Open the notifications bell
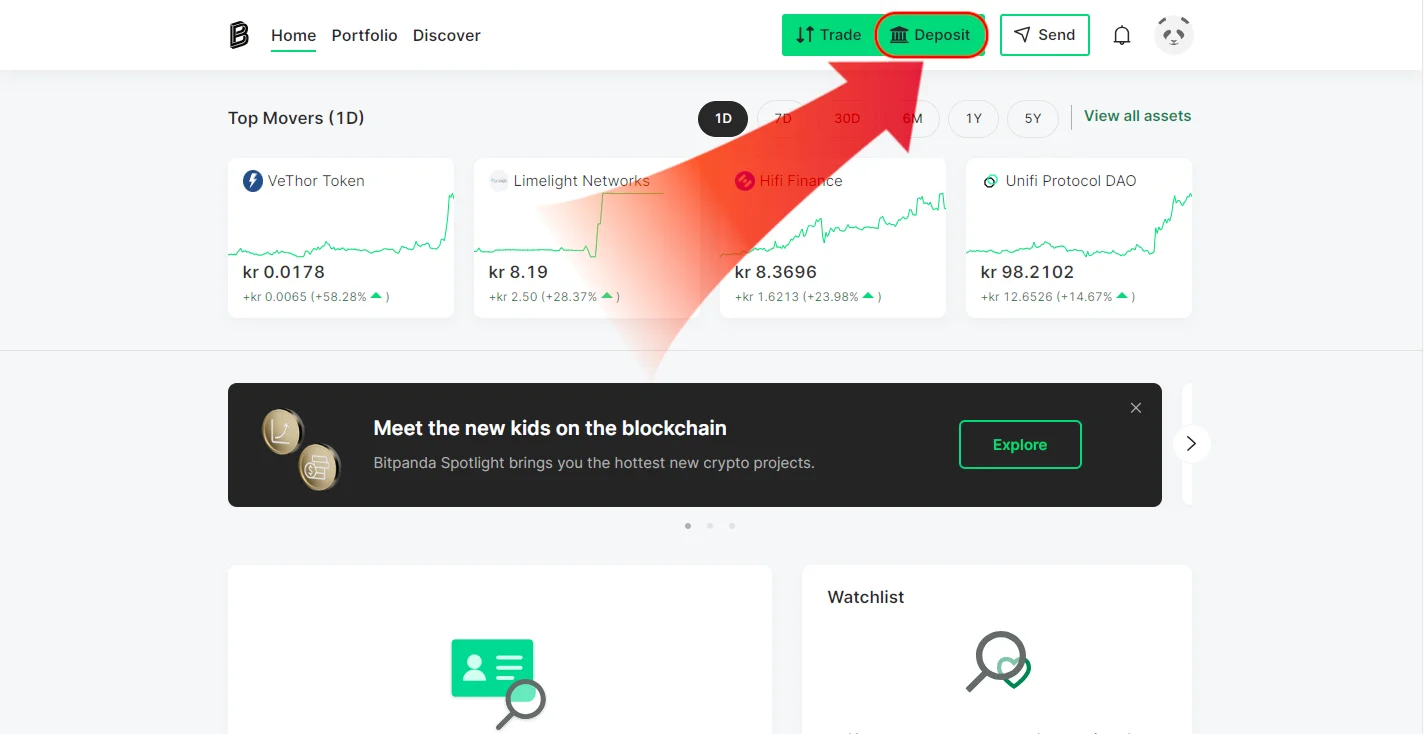 pyautogui.click(x=1122, y=35)
